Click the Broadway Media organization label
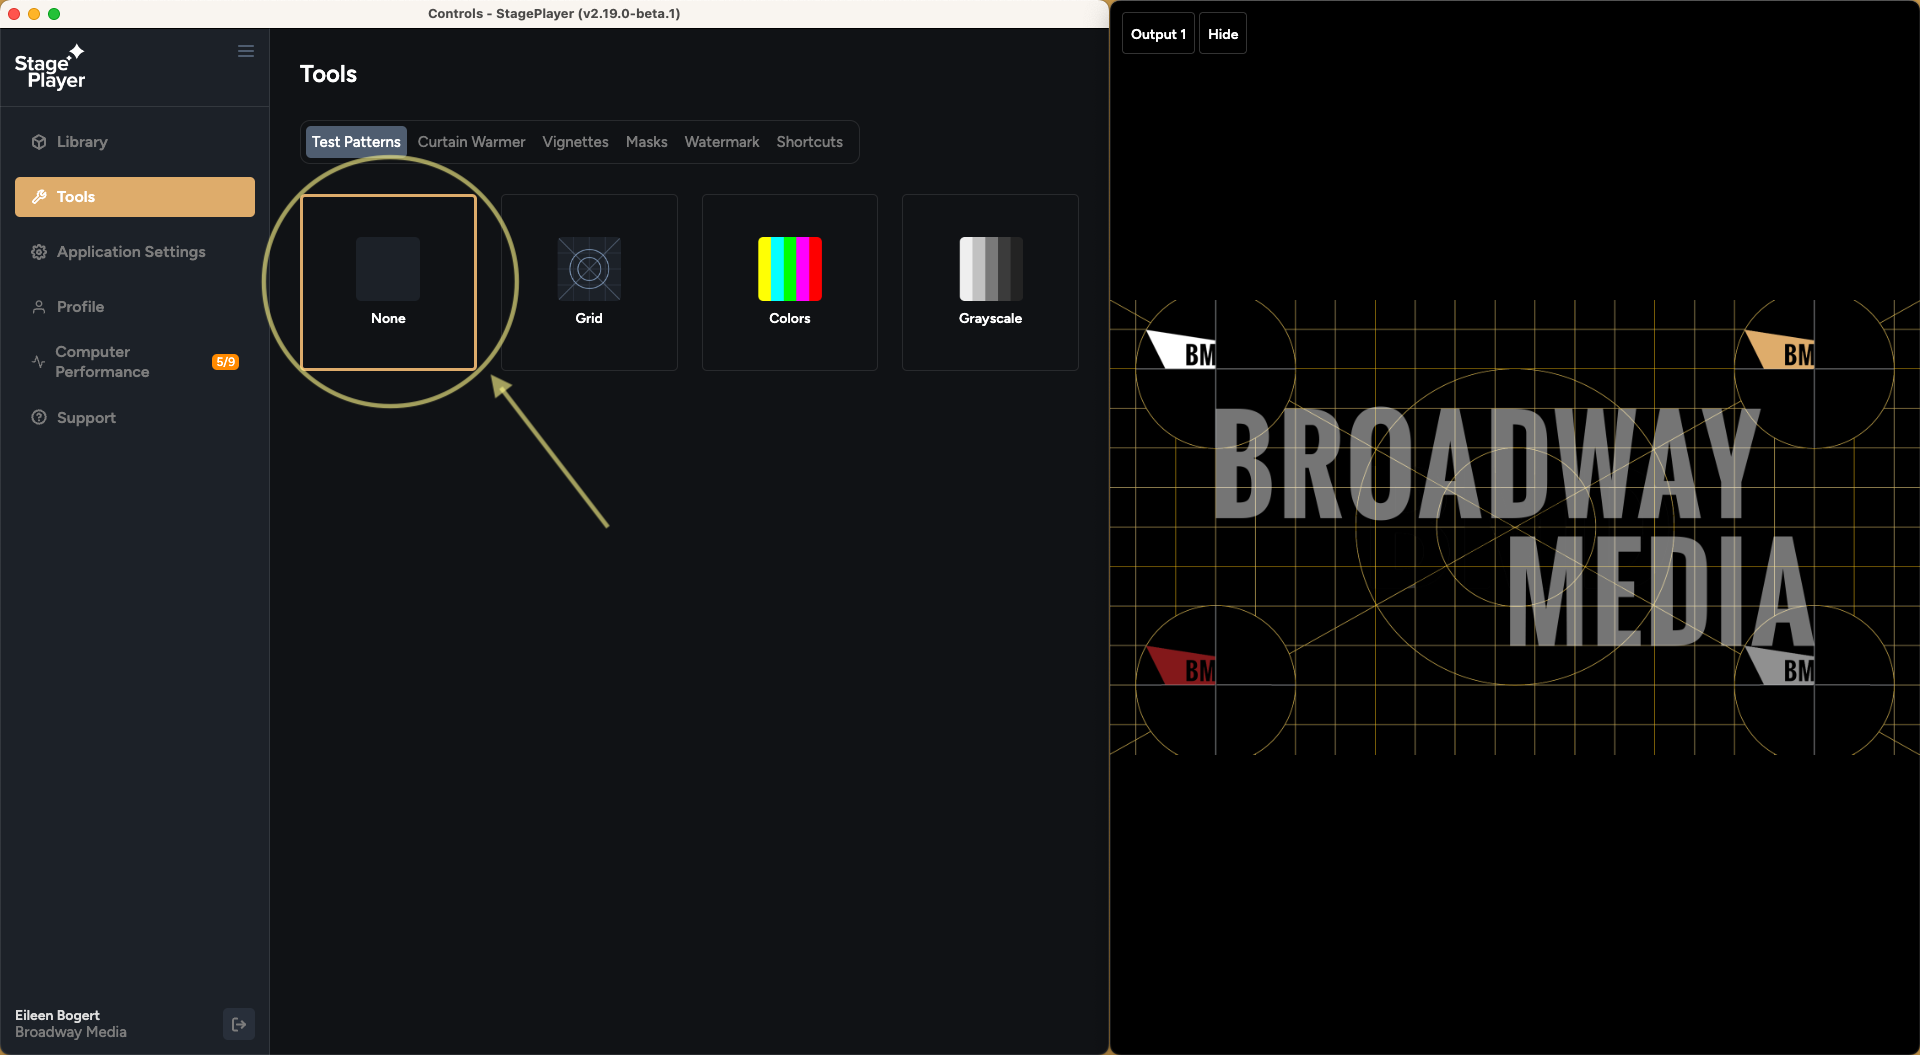 71,1032
